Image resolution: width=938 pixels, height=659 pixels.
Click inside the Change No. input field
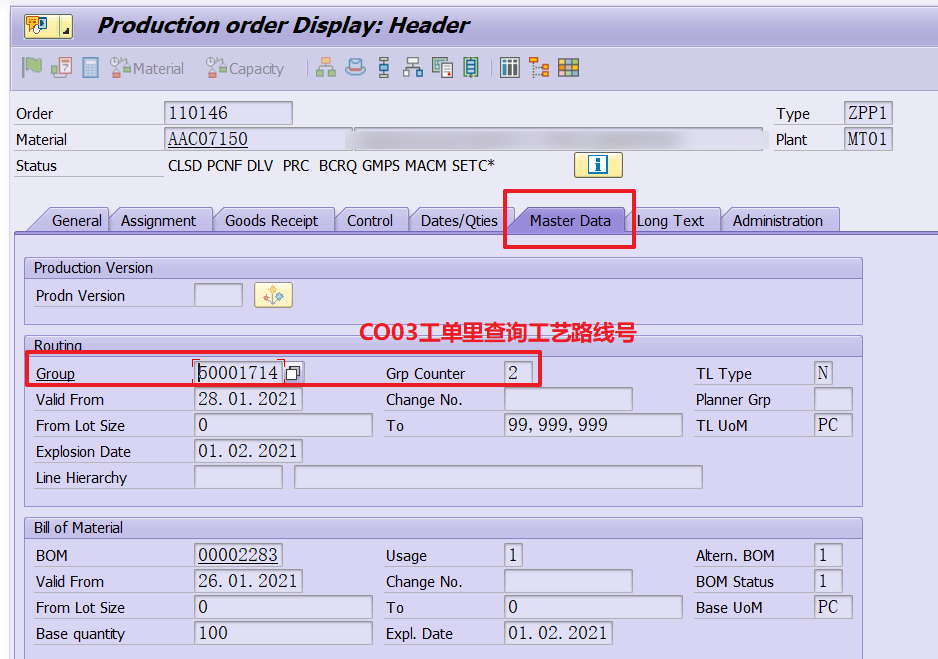tap(568, 399)
